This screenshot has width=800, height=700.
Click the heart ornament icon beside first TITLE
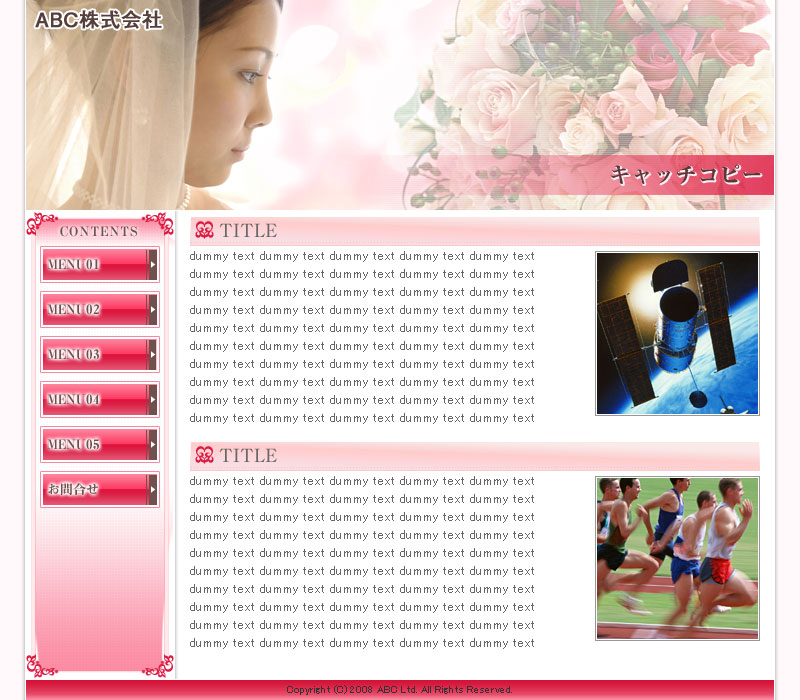[x=205, y=230]
